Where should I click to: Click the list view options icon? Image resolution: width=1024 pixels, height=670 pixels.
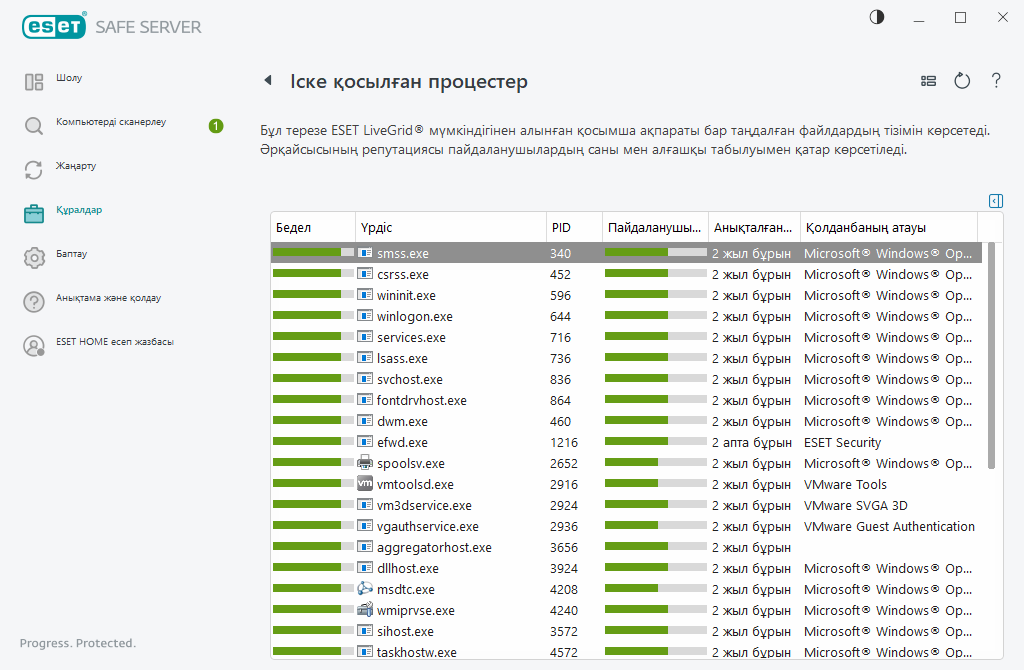tap(929, 81)
